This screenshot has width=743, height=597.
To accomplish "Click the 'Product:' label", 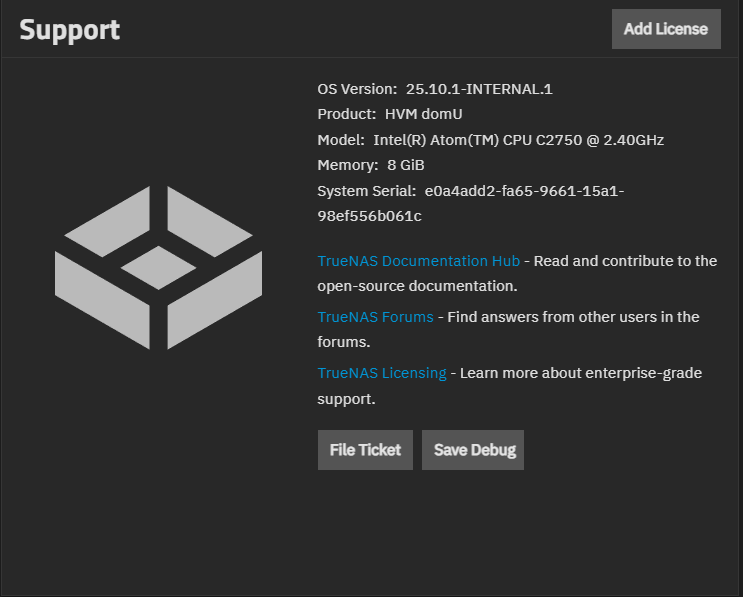I will point(346,114).
